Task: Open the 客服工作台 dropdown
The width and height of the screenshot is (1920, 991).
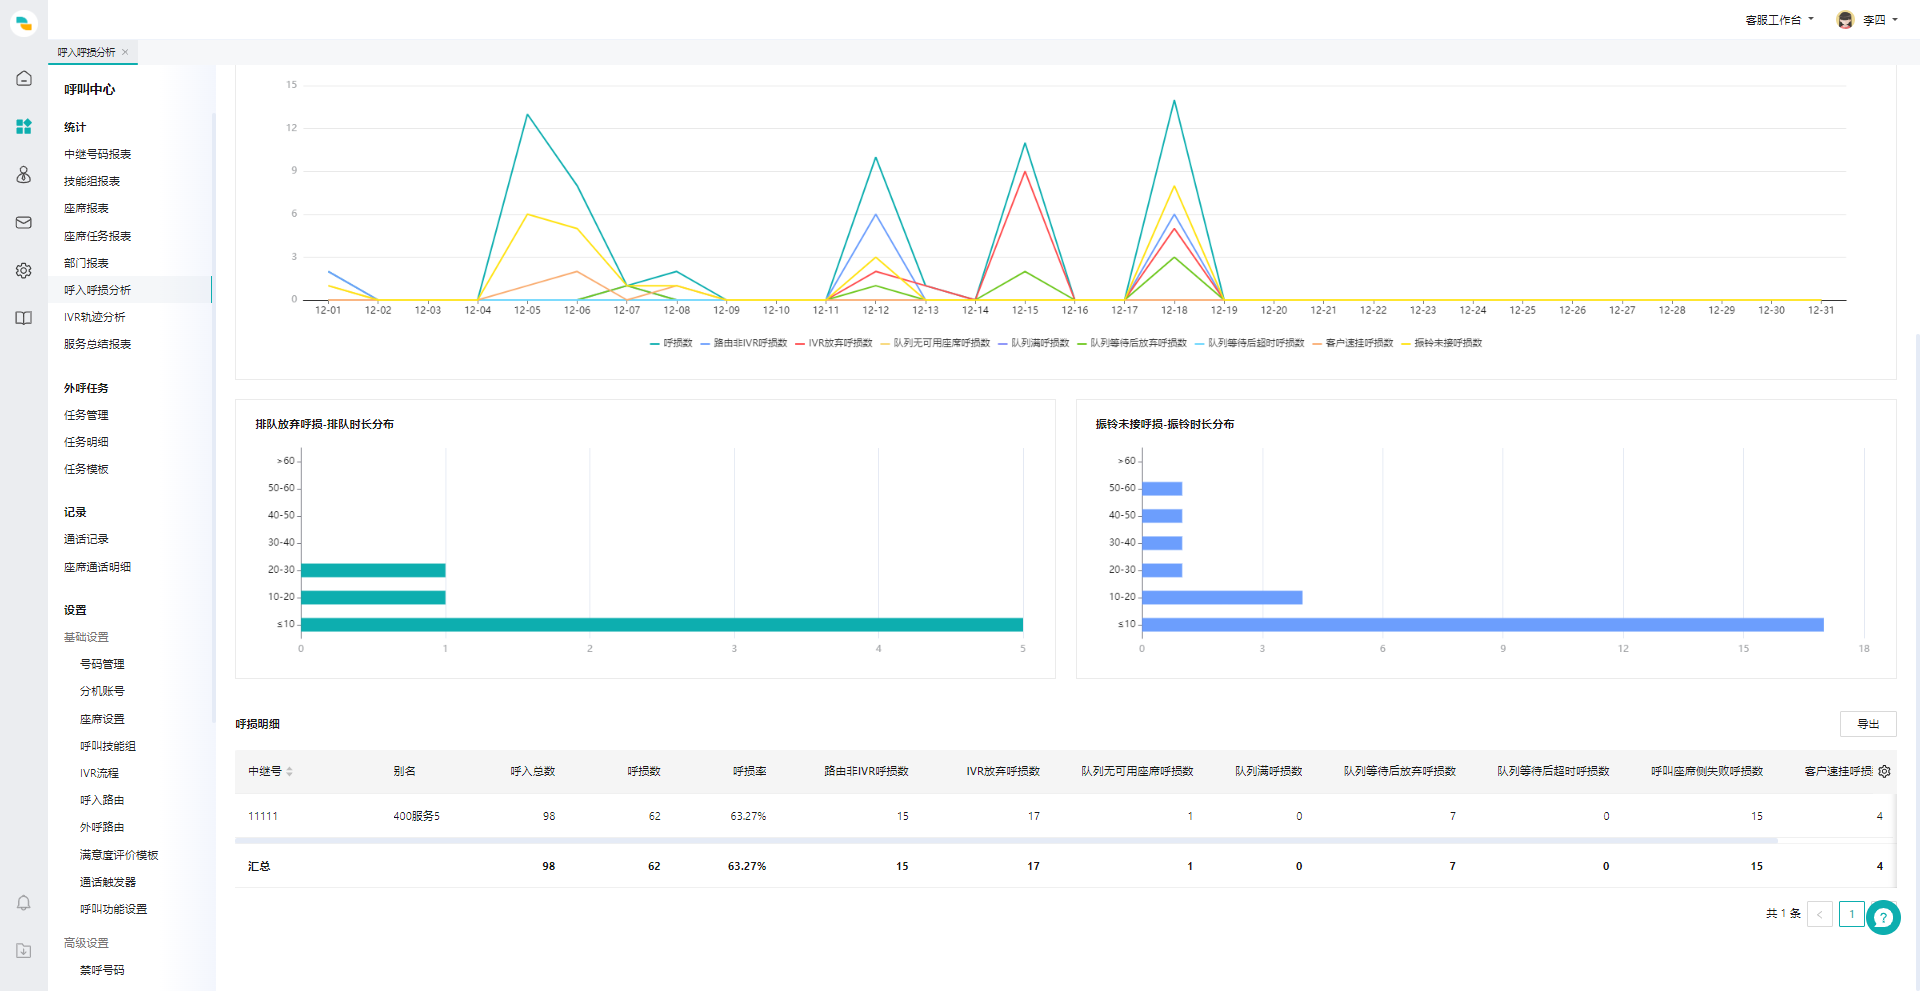Action: pyautogui.click(x=1779, y=20)
